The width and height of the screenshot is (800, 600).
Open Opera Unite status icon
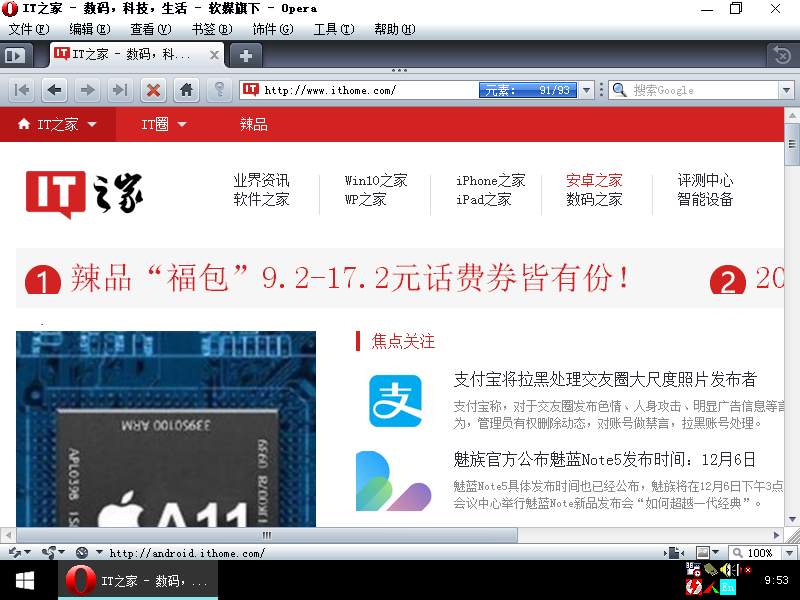click(x=49, y=553)
